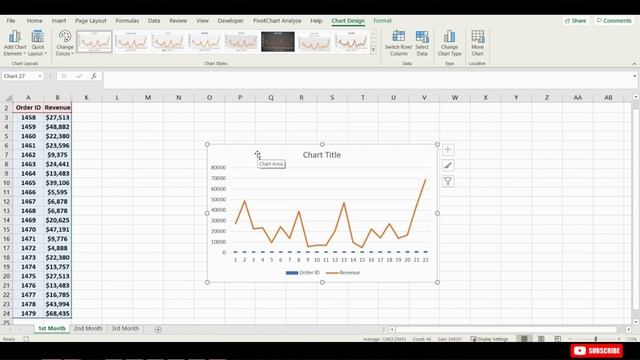Apply the second chart style thumbnail

click(x=131, y=41)
